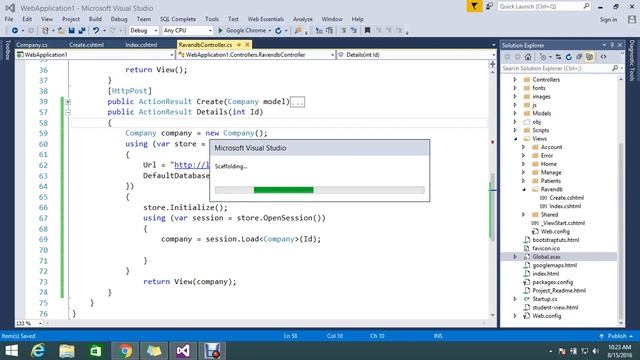
Task: Click the Quick Launch search box
Action: pyautogui.click(x=544, y=7)
